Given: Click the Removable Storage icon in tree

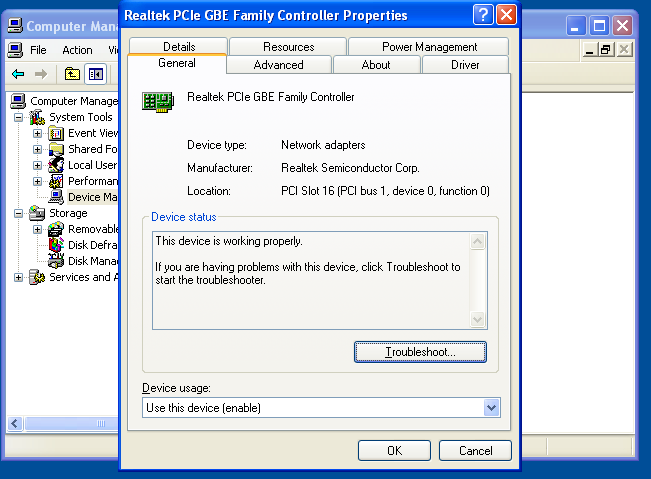Looking at the screenshot, I should 56,229.
